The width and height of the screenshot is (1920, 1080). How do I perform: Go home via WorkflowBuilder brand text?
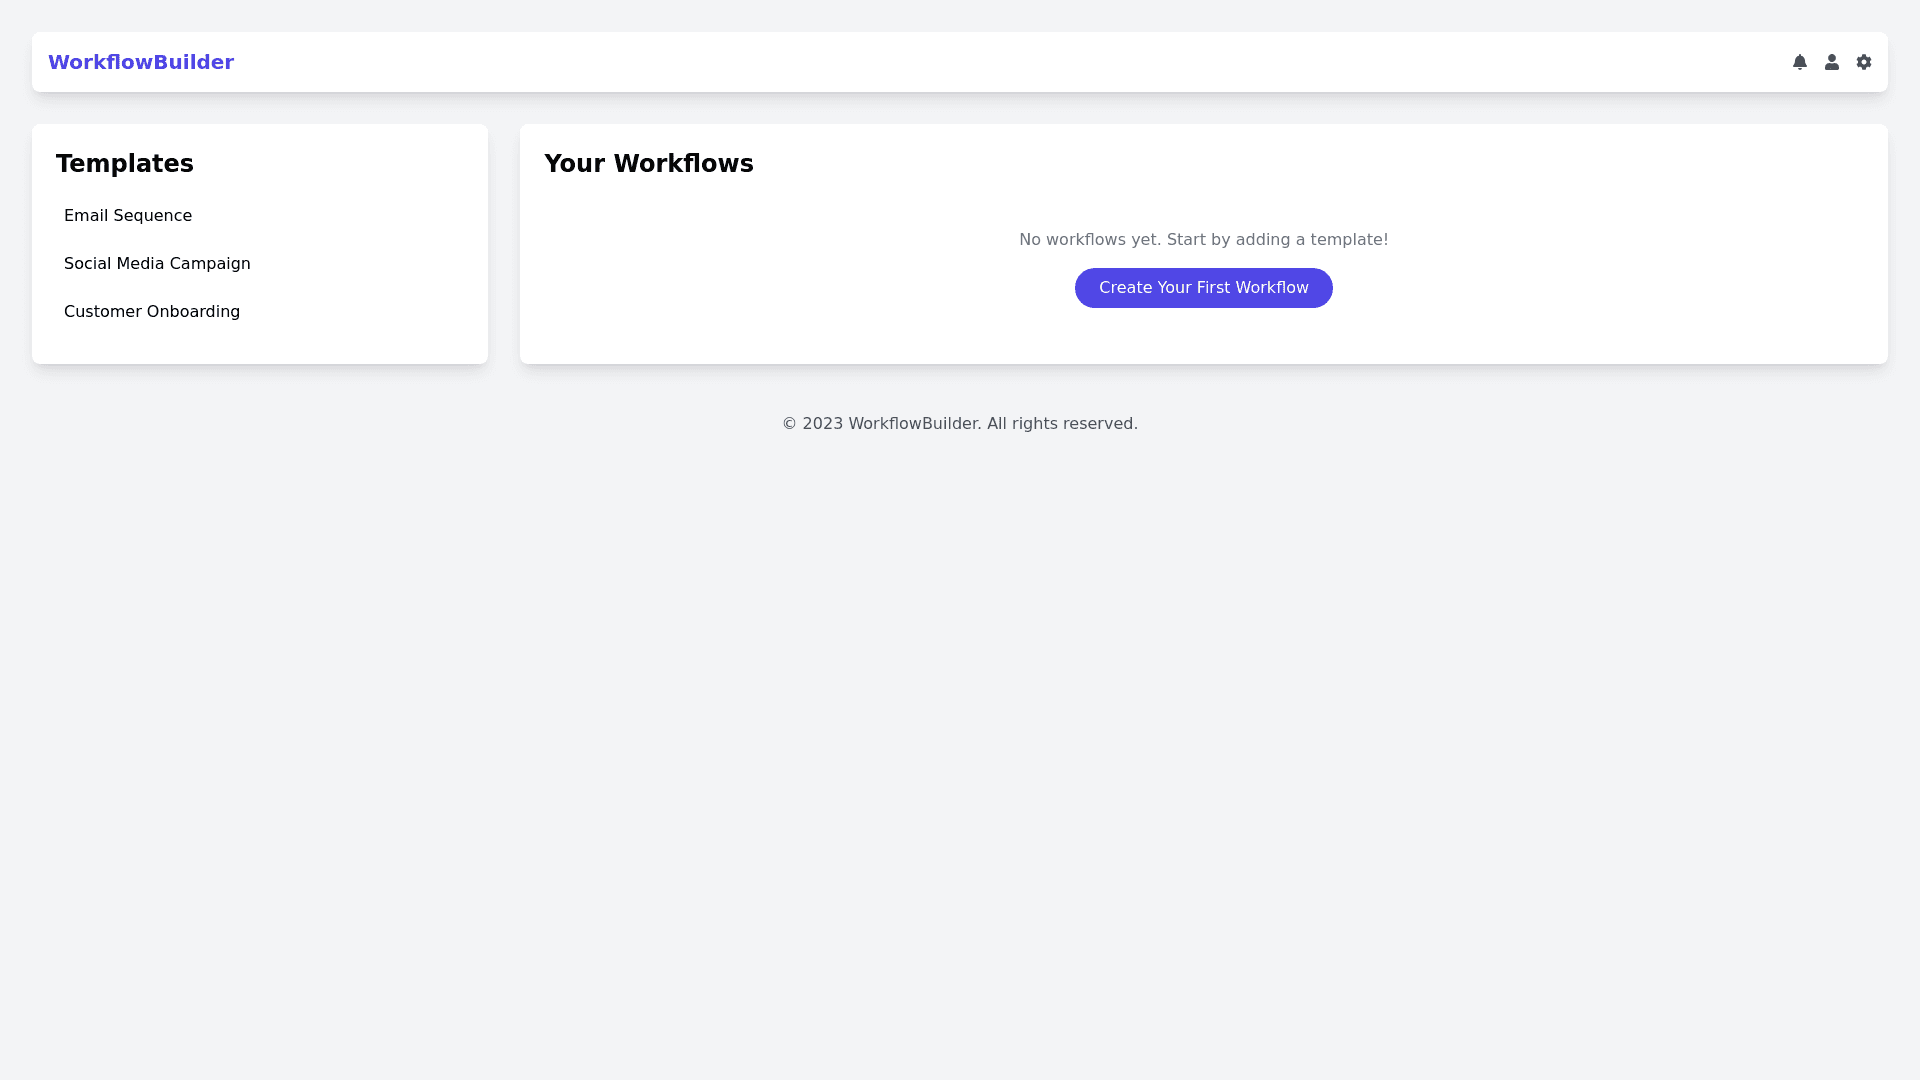pyautogui.click(x=141, y=62)
